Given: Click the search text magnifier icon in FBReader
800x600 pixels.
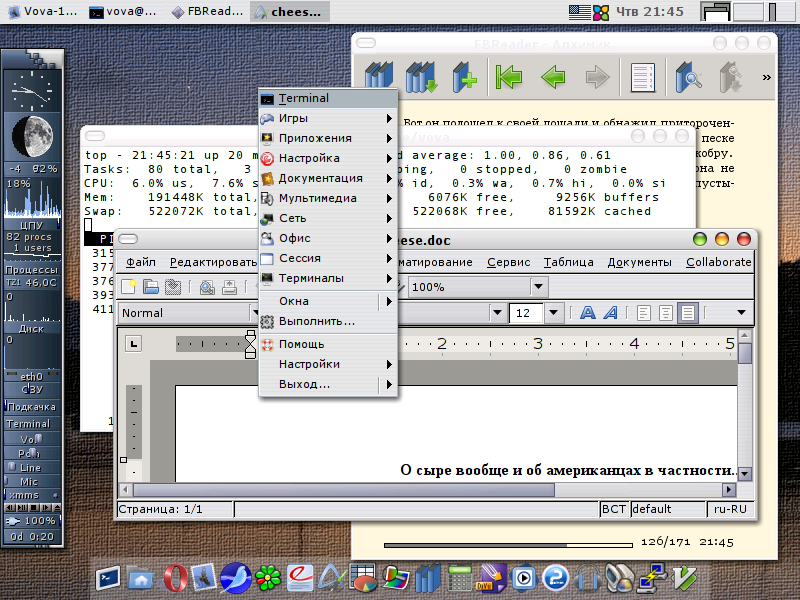Looking at the screenshot, I should tap(689, 77).
